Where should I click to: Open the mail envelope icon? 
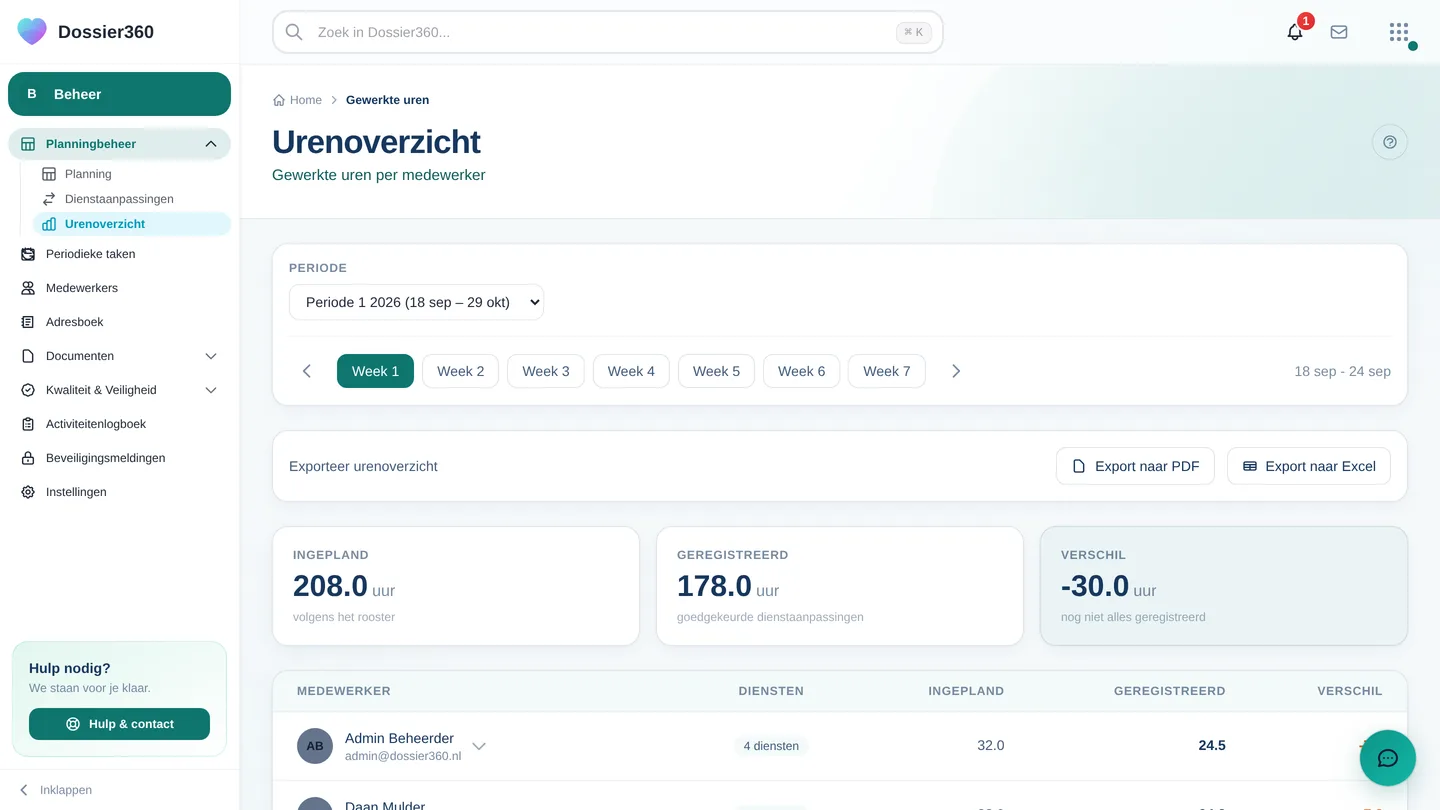pos(1339,32)
